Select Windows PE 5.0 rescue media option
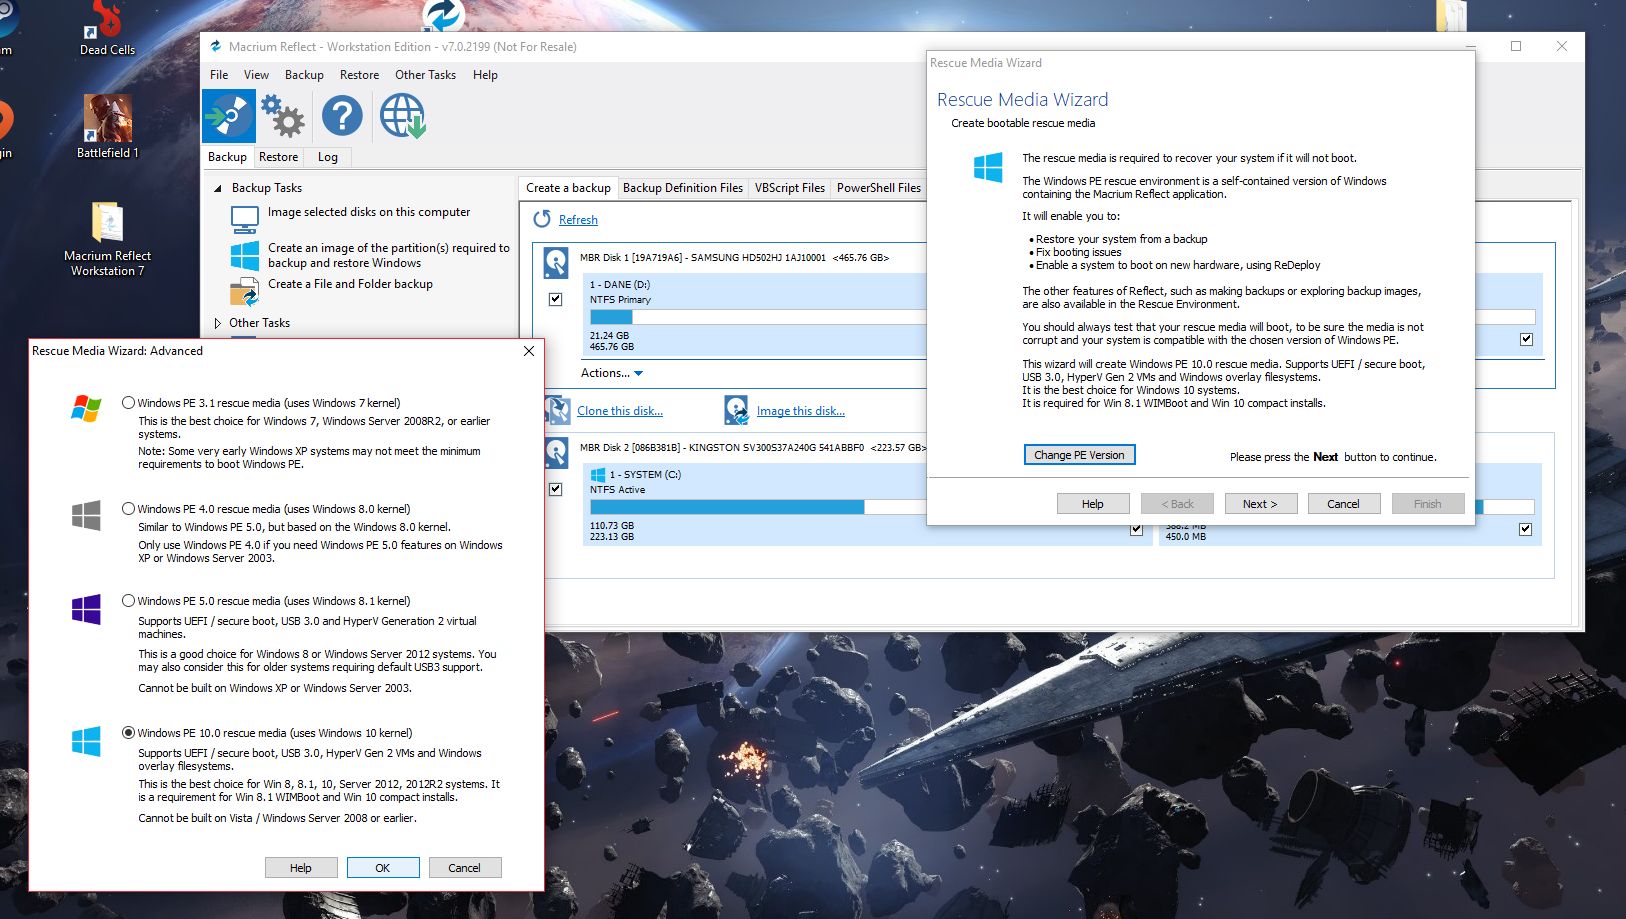Viewport: 1626px width, 919px height. [128, 601]
